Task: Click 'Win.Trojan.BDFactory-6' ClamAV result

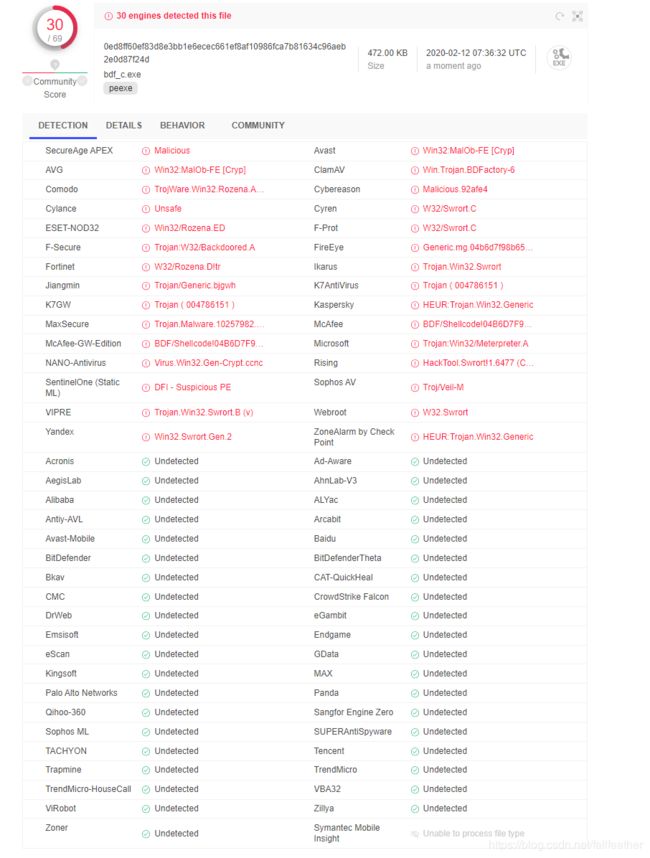Action: click(x=468, y=170)
